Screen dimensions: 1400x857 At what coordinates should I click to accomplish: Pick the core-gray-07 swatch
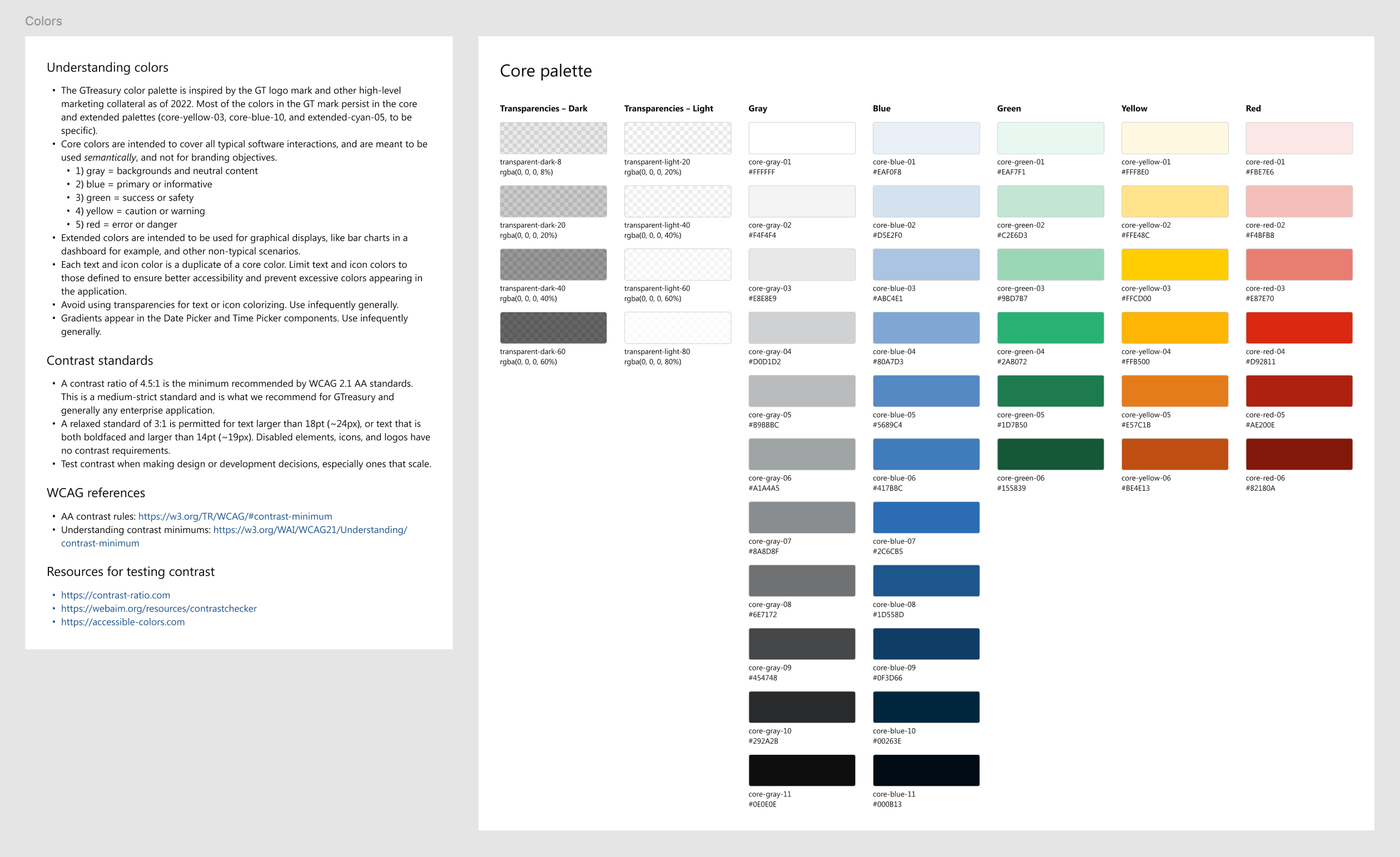click(802, 518)
